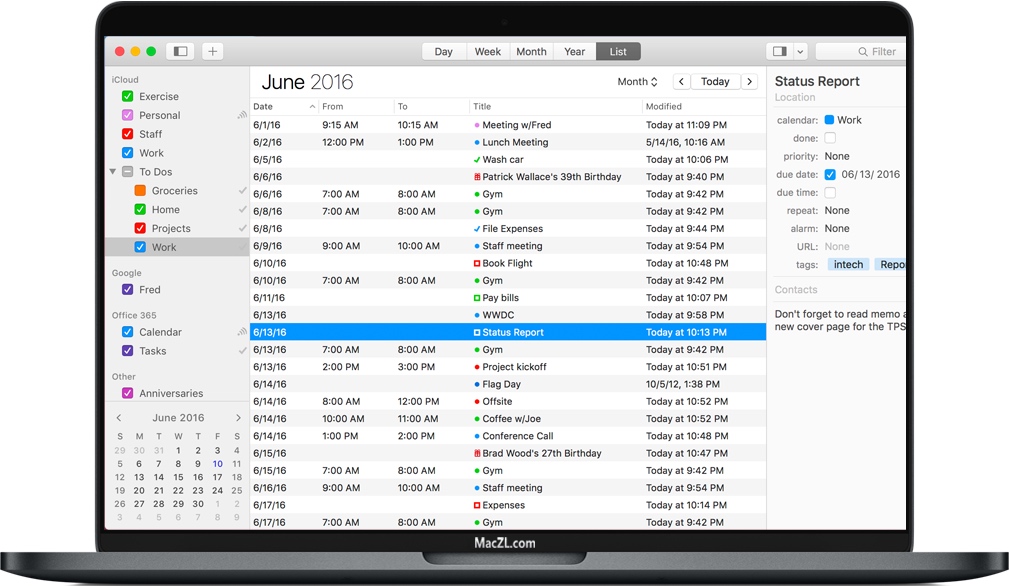Click birthday icon for Patrick Wallace's 39th Birthday
Screen dimensions: 1009x586
477,177
